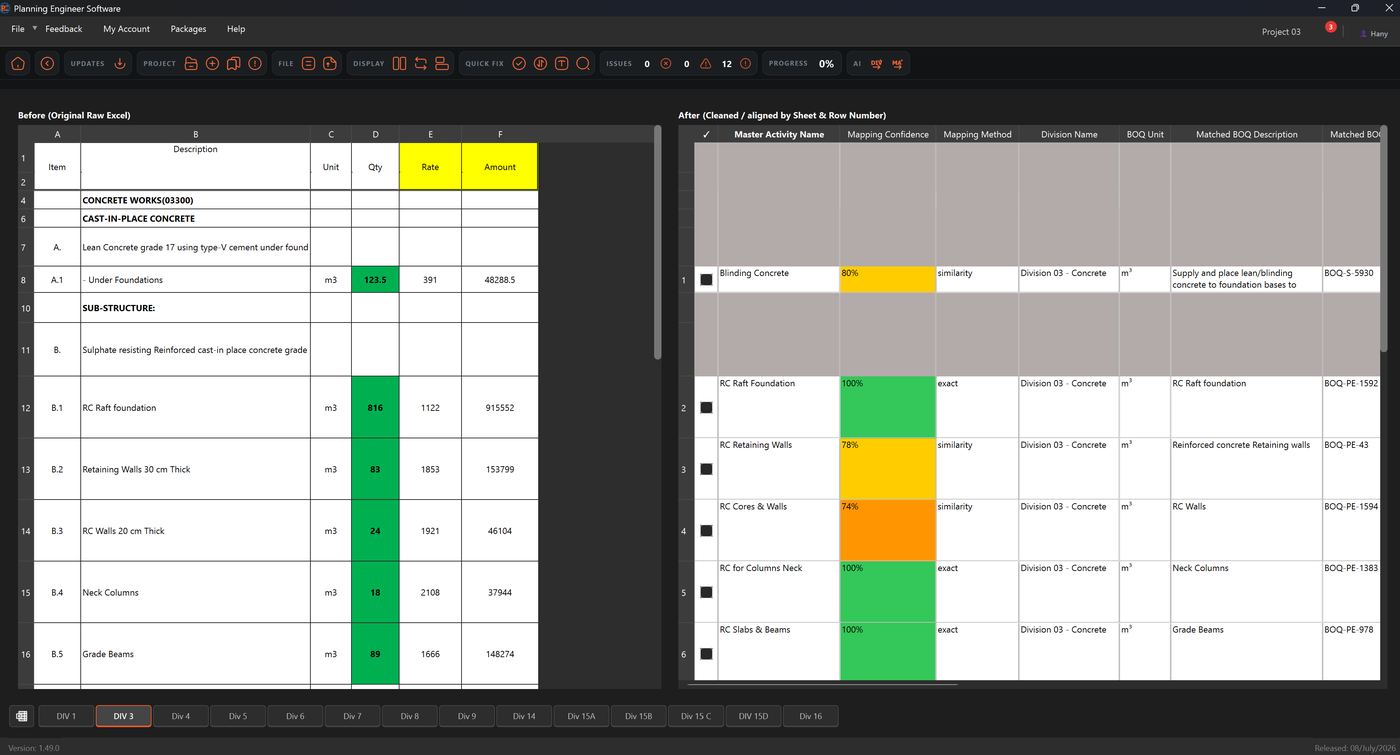The width and height of the screenshot is (1400, 755).
Task: Switch to the Div 16 sheet tab
Action: [810, 716]
